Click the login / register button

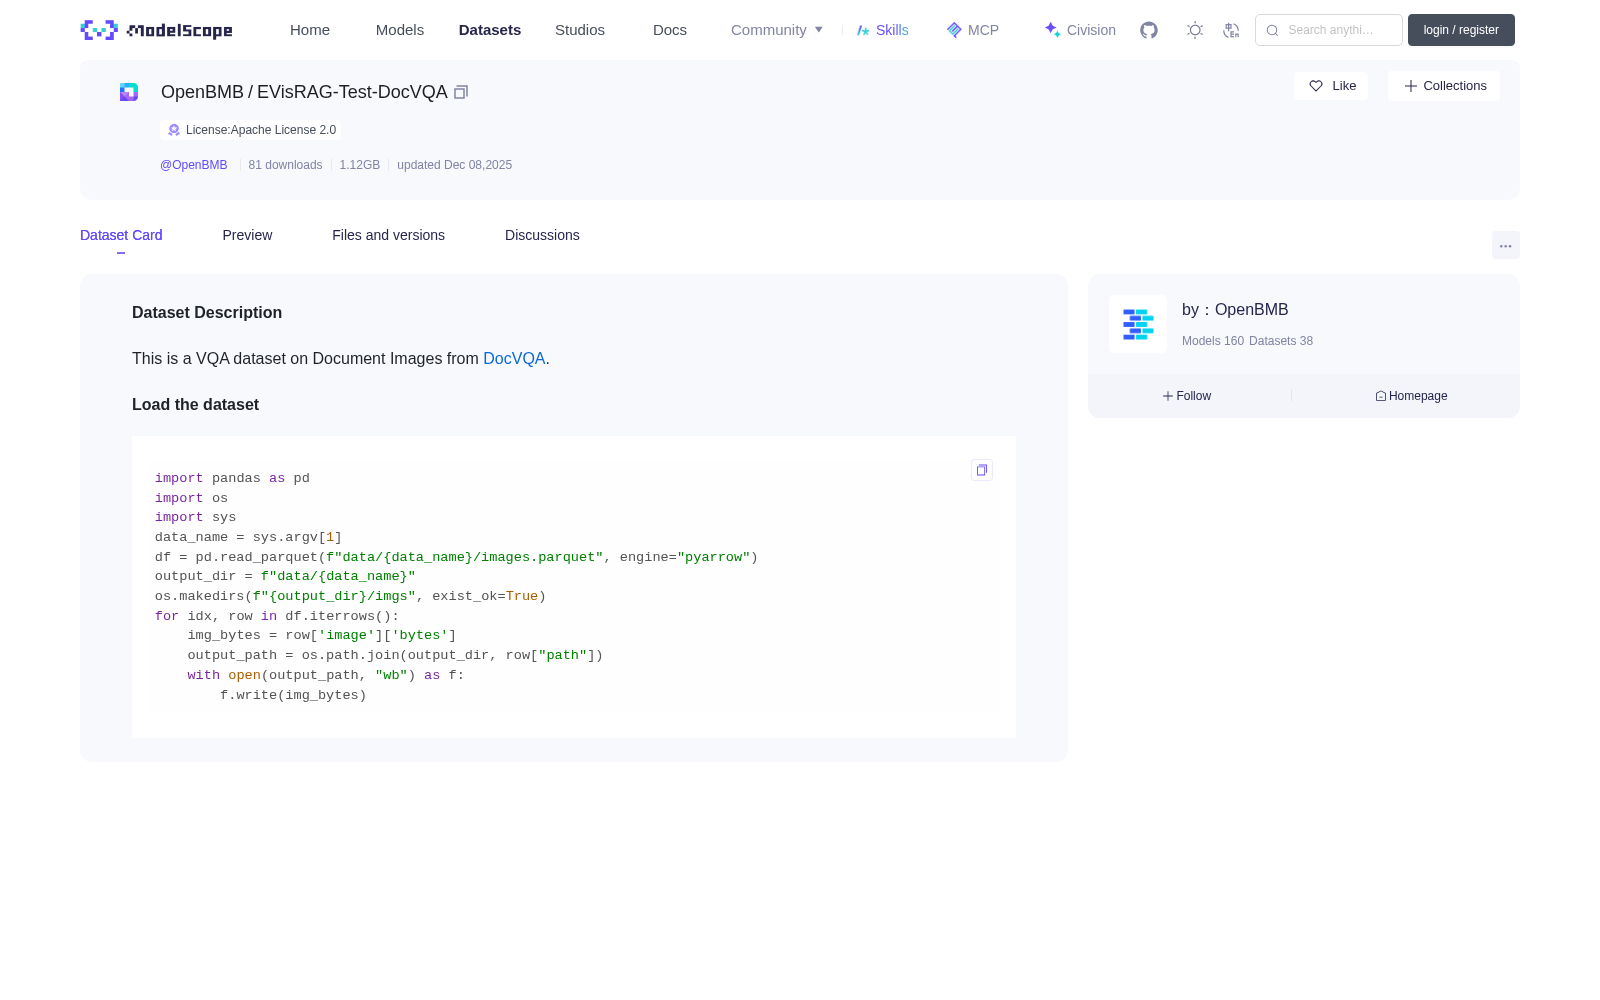pyautogui.click(x=1461, y=30)
